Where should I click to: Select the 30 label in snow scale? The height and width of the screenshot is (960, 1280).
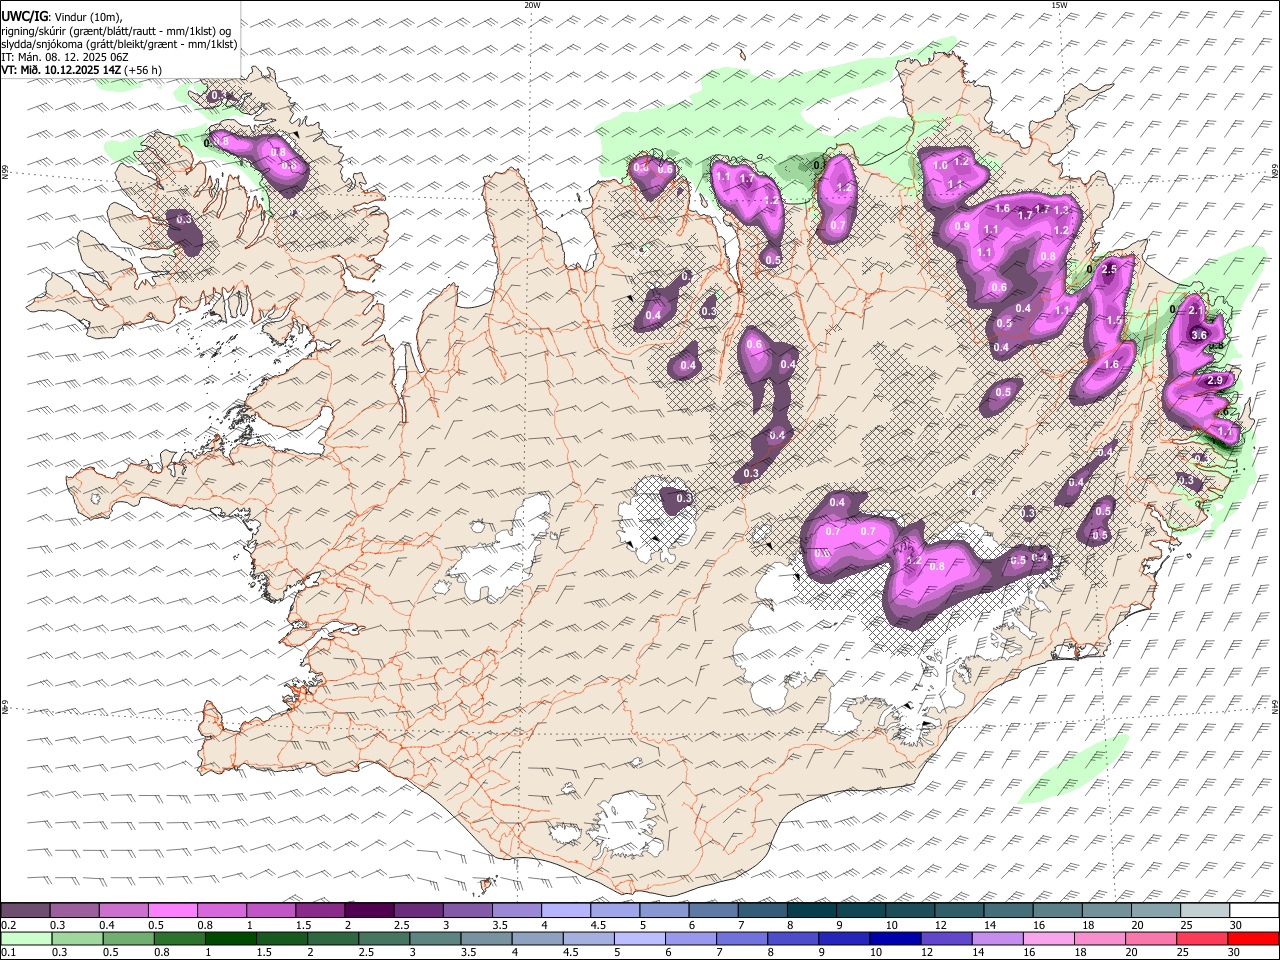point(1235,925)
